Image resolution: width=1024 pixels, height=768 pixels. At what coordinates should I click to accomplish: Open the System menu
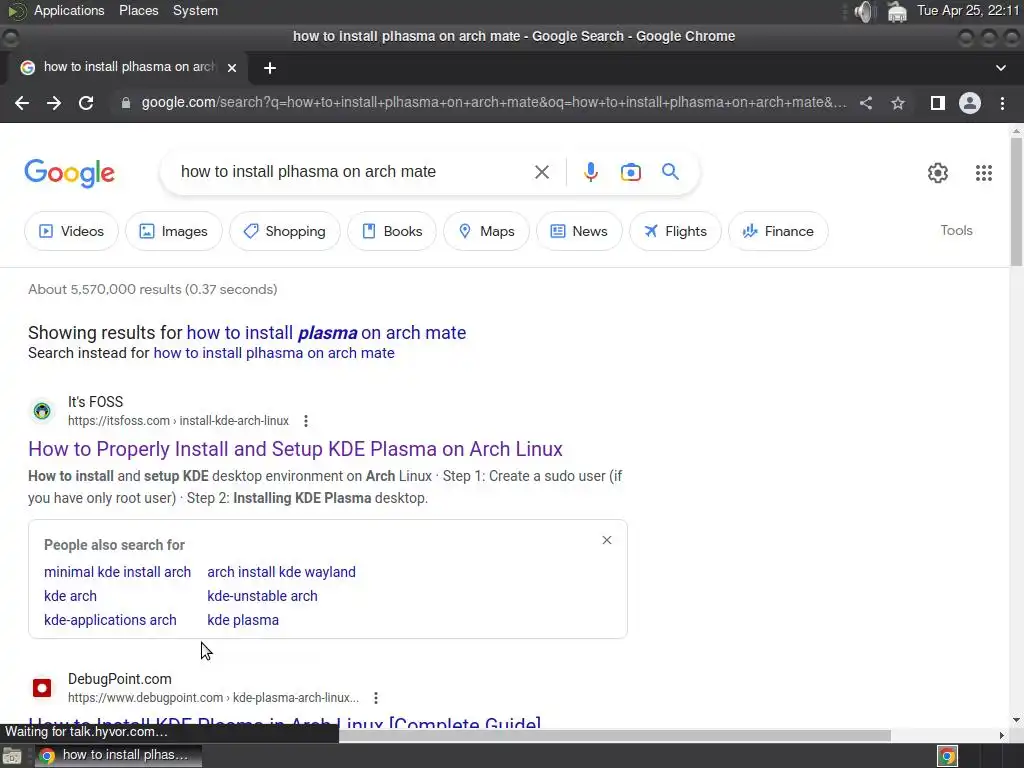[x=195, y=10]
